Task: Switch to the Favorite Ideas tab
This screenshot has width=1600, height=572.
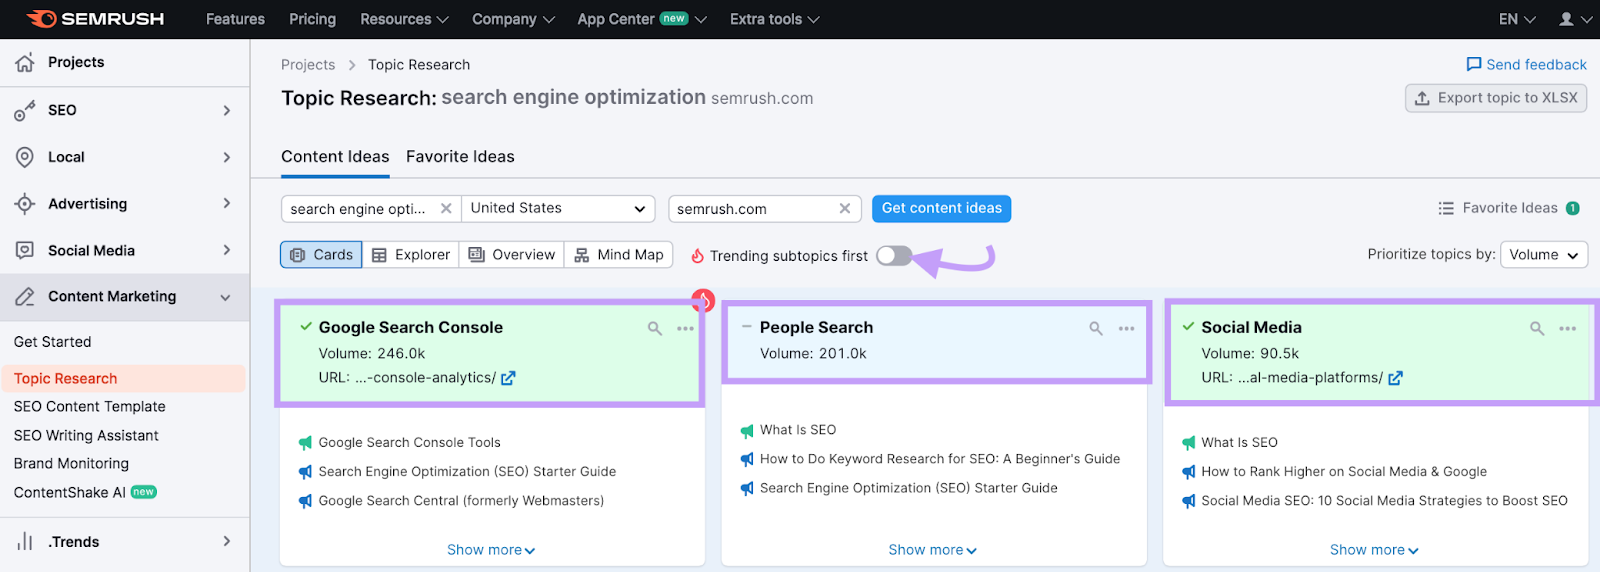Action: [x=460, y=157]
